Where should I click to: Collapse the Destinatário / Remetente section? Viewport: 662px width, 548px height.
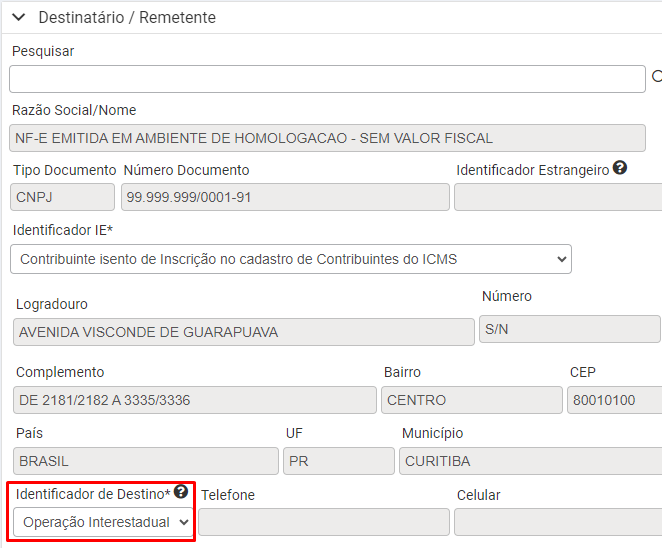[x=19, y=17]
